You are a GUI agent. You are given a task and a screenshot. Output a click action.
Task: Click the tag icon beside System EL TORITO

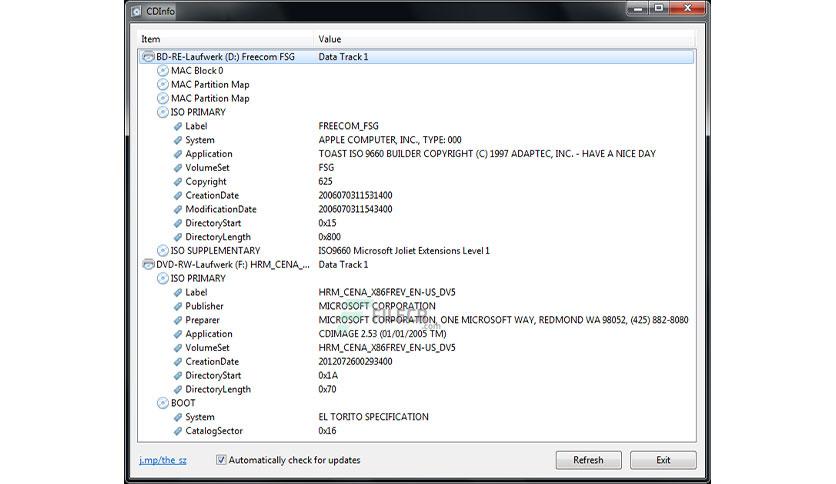[178, 417]
